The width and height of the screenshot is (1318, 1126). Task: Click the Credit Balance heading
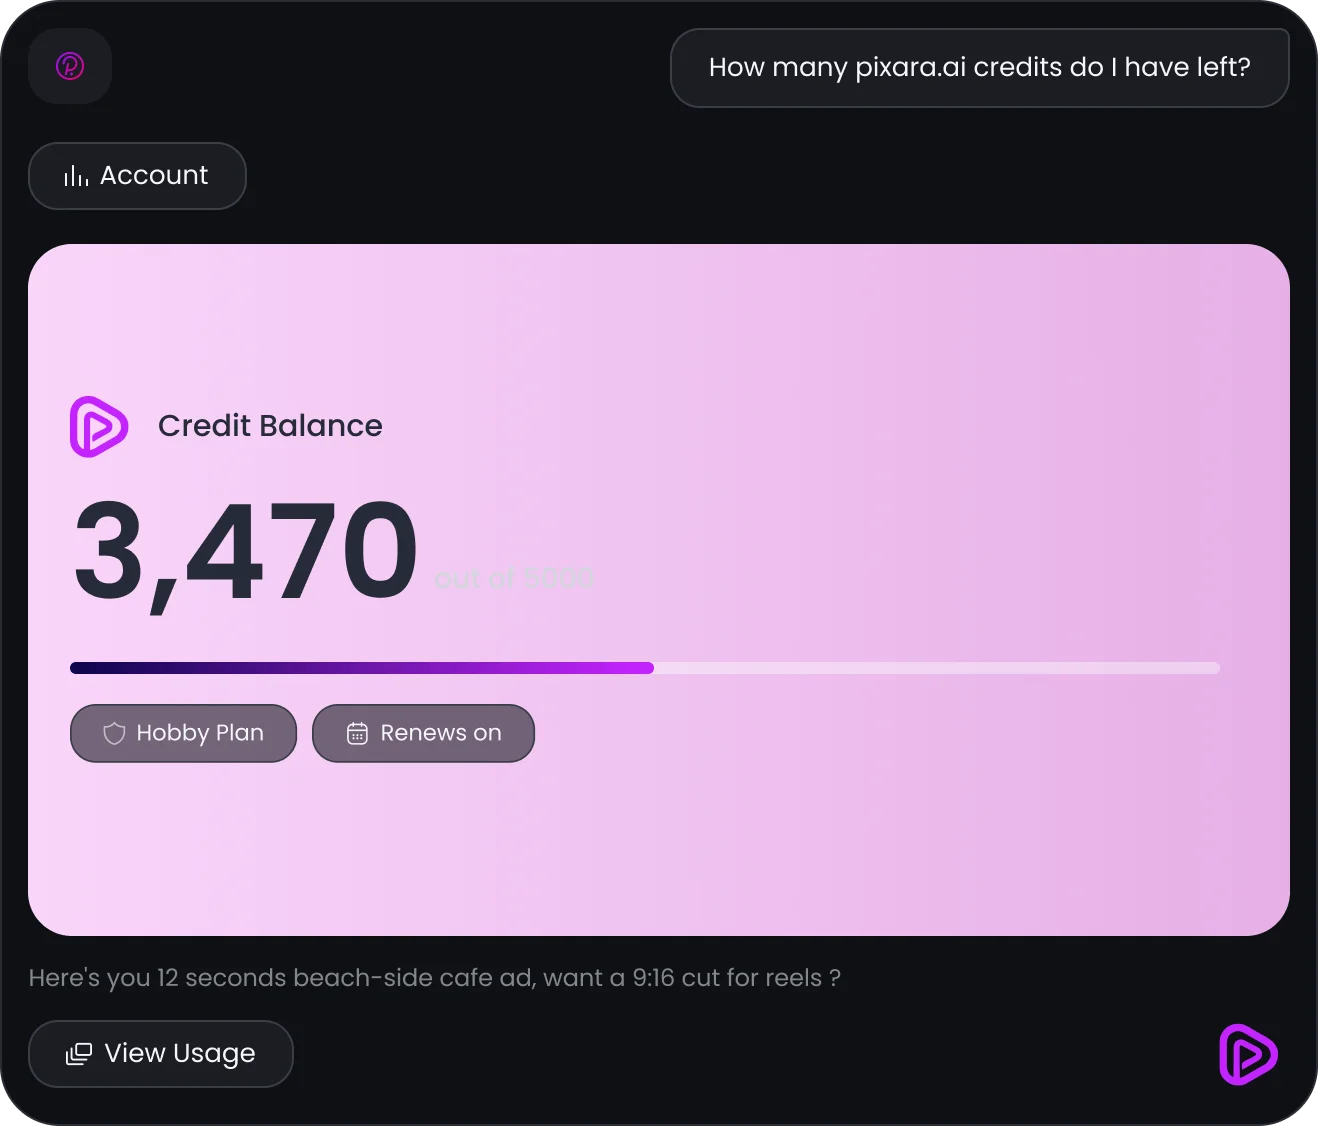click(x=270, y=426)
